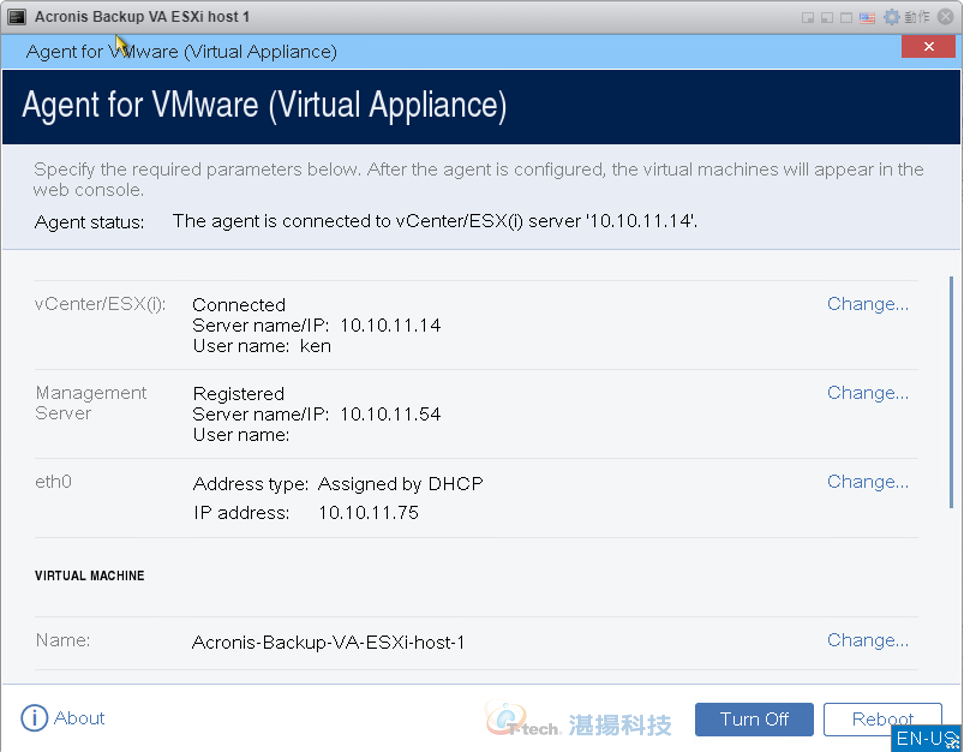Screen dimensions: 963x752
Task: Click the 'eth0' row label
Action: 53,482
